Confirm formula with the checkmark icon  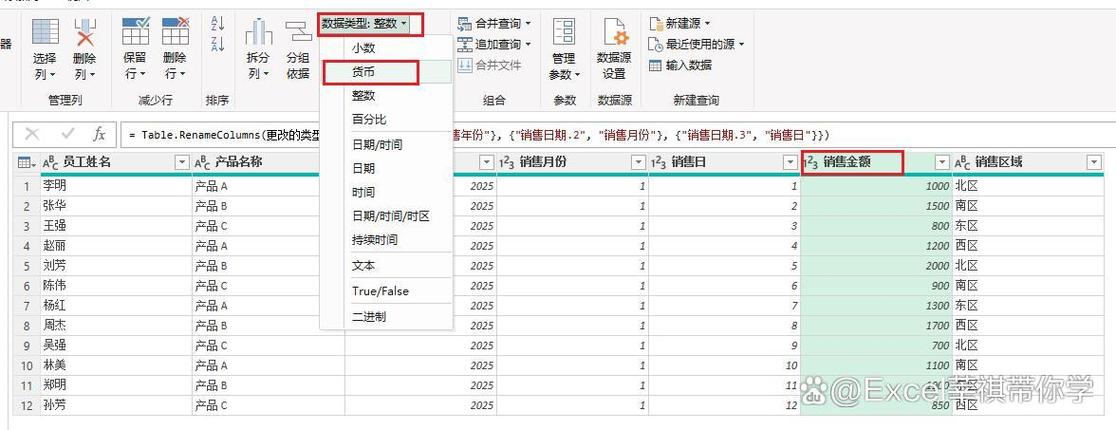[x=68, y=135]
